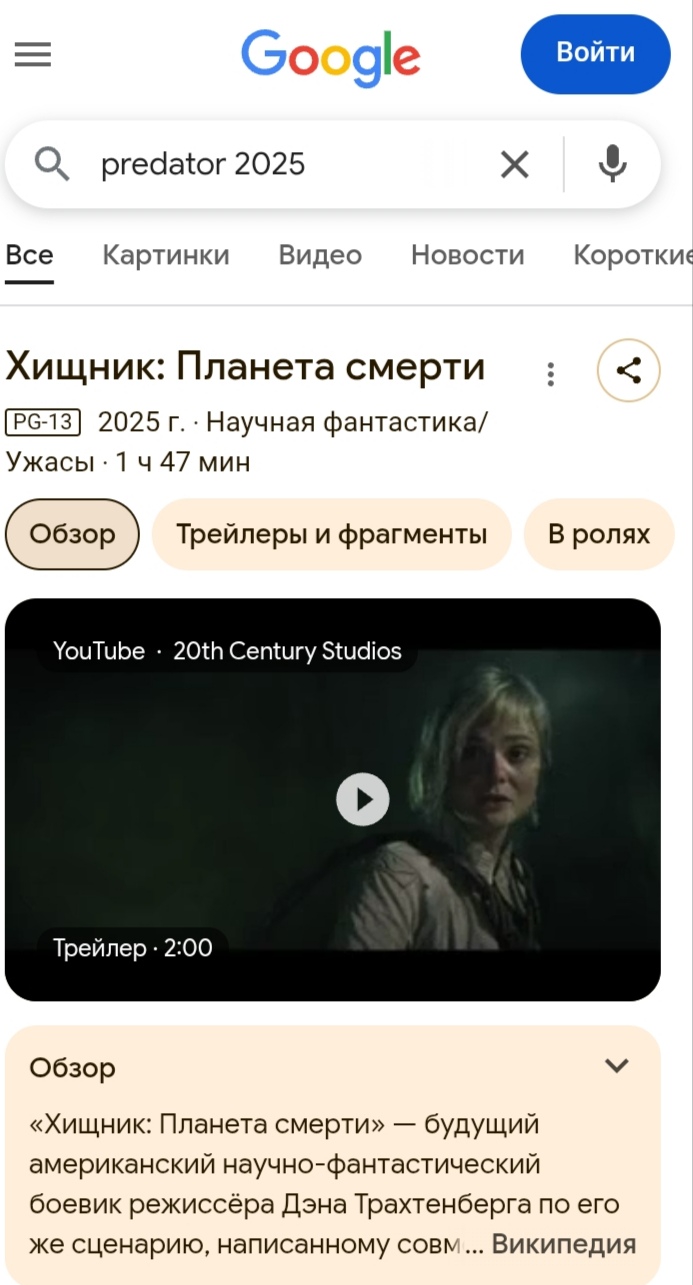Switch to the Видео tab

[320, 256]
